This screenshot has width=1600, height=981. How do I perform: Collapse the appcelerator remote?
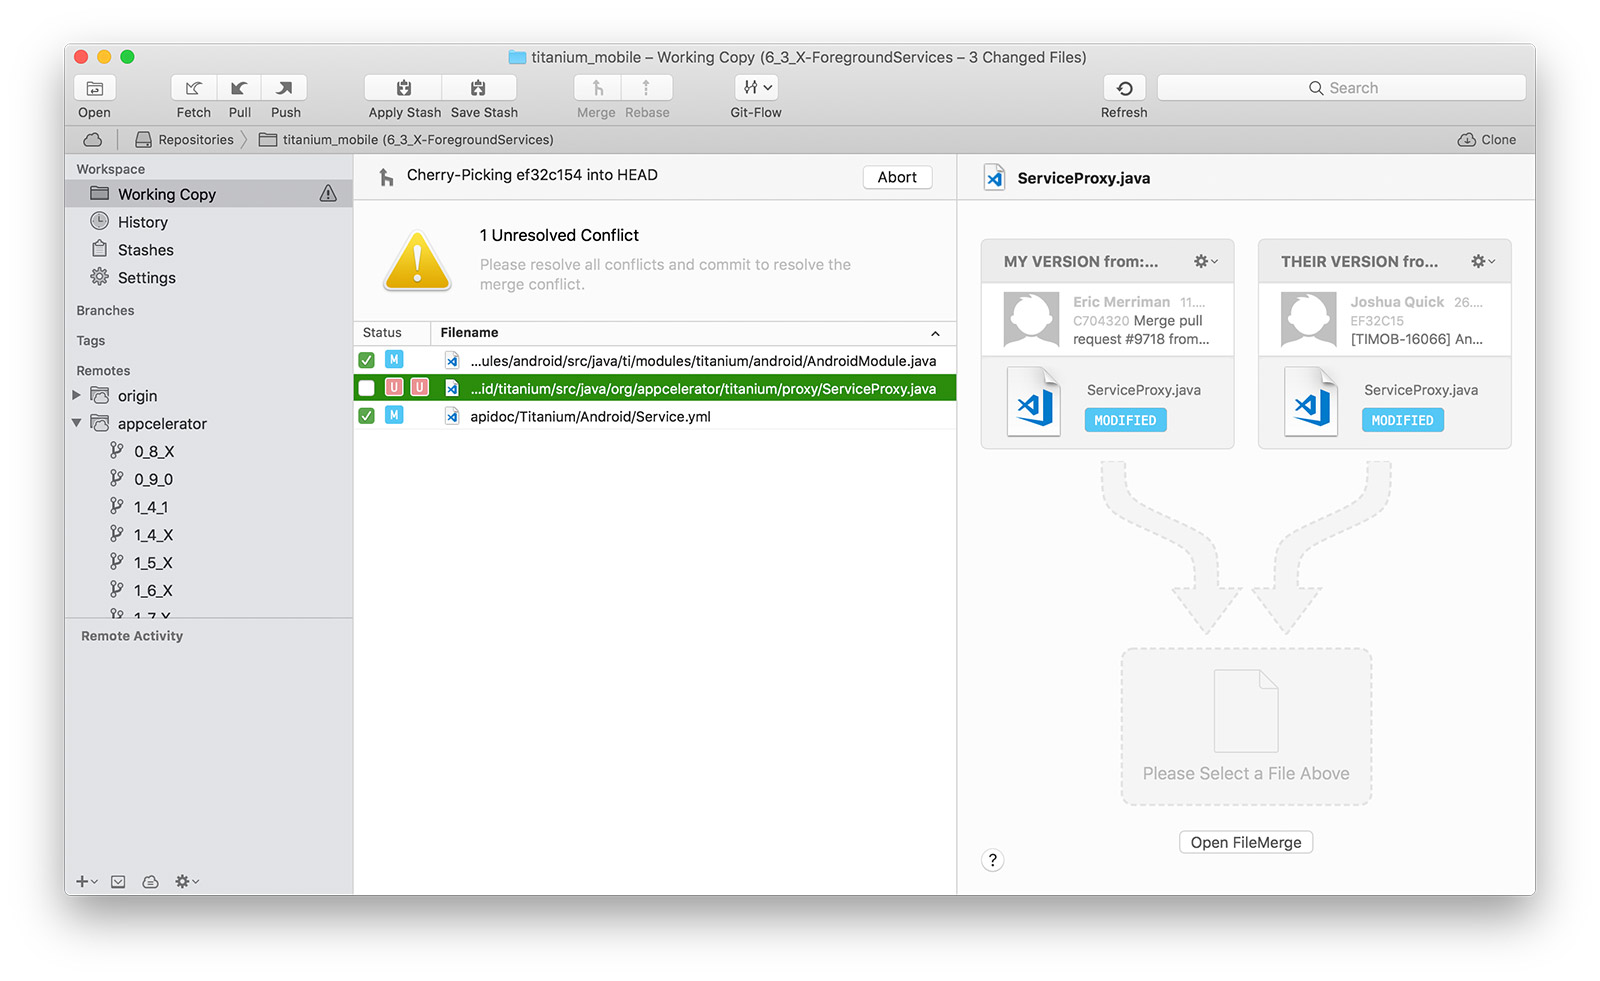click(77, 424)
